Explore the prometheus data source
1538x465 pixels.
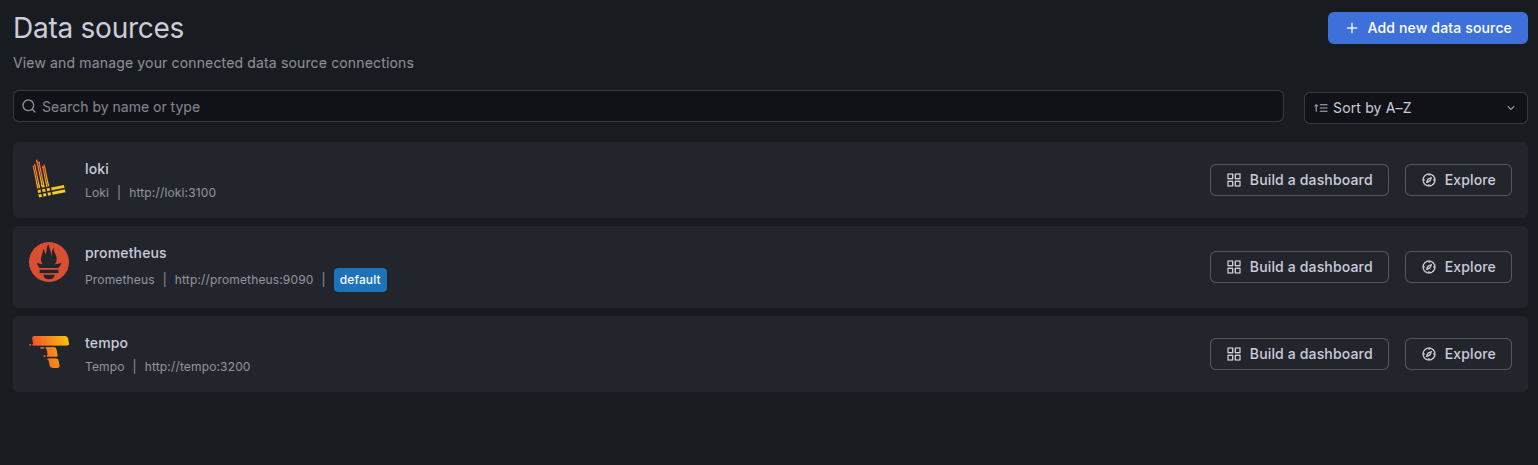pos(1458,267)
